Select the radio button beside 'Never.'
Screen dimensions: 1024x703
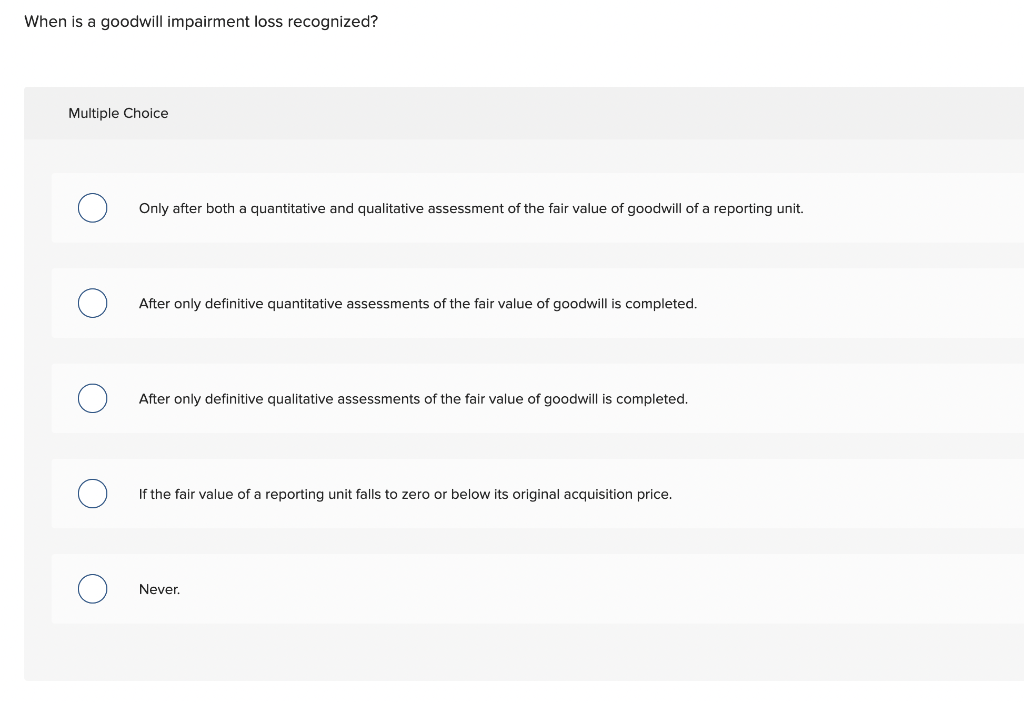coord(92,589)
